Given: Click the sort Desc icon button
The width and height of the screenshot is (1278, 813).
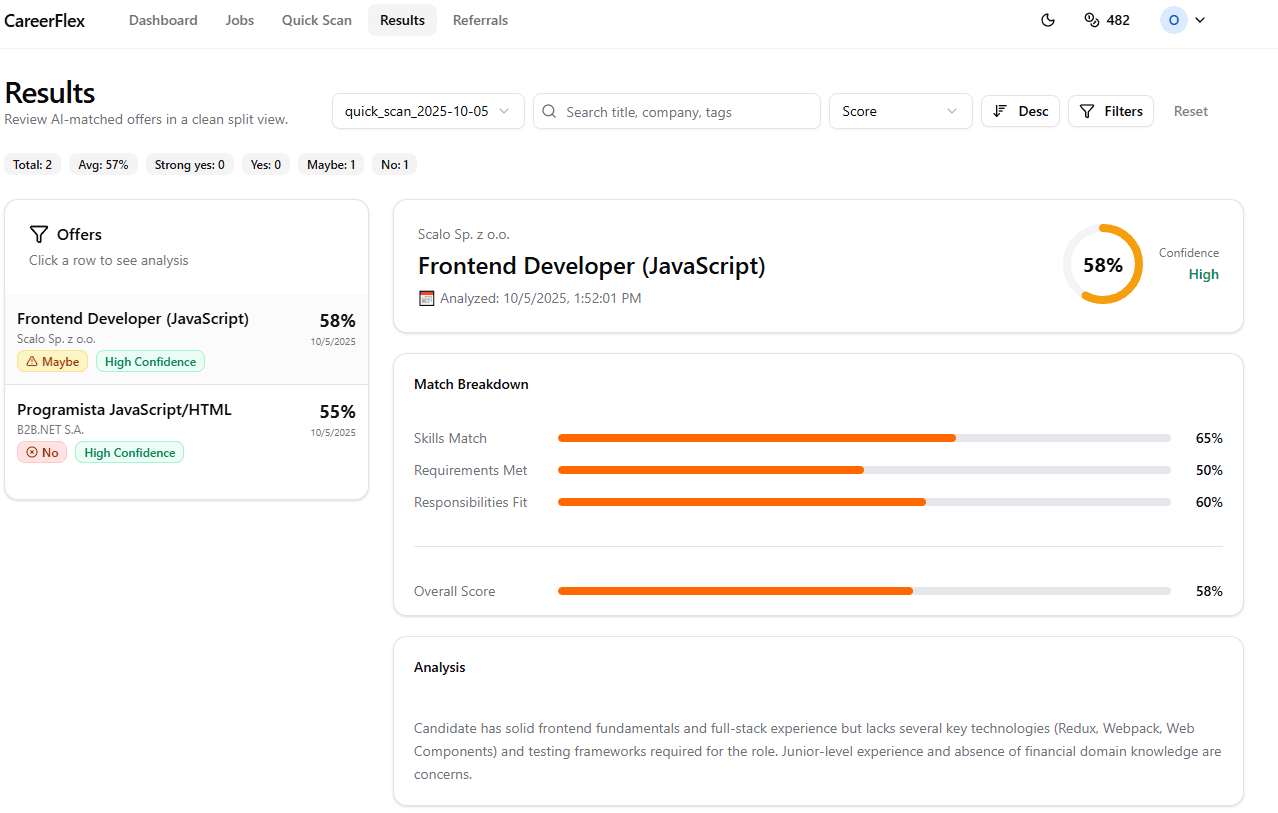Looking at the screenshot, I should (x=1020, y=111).
